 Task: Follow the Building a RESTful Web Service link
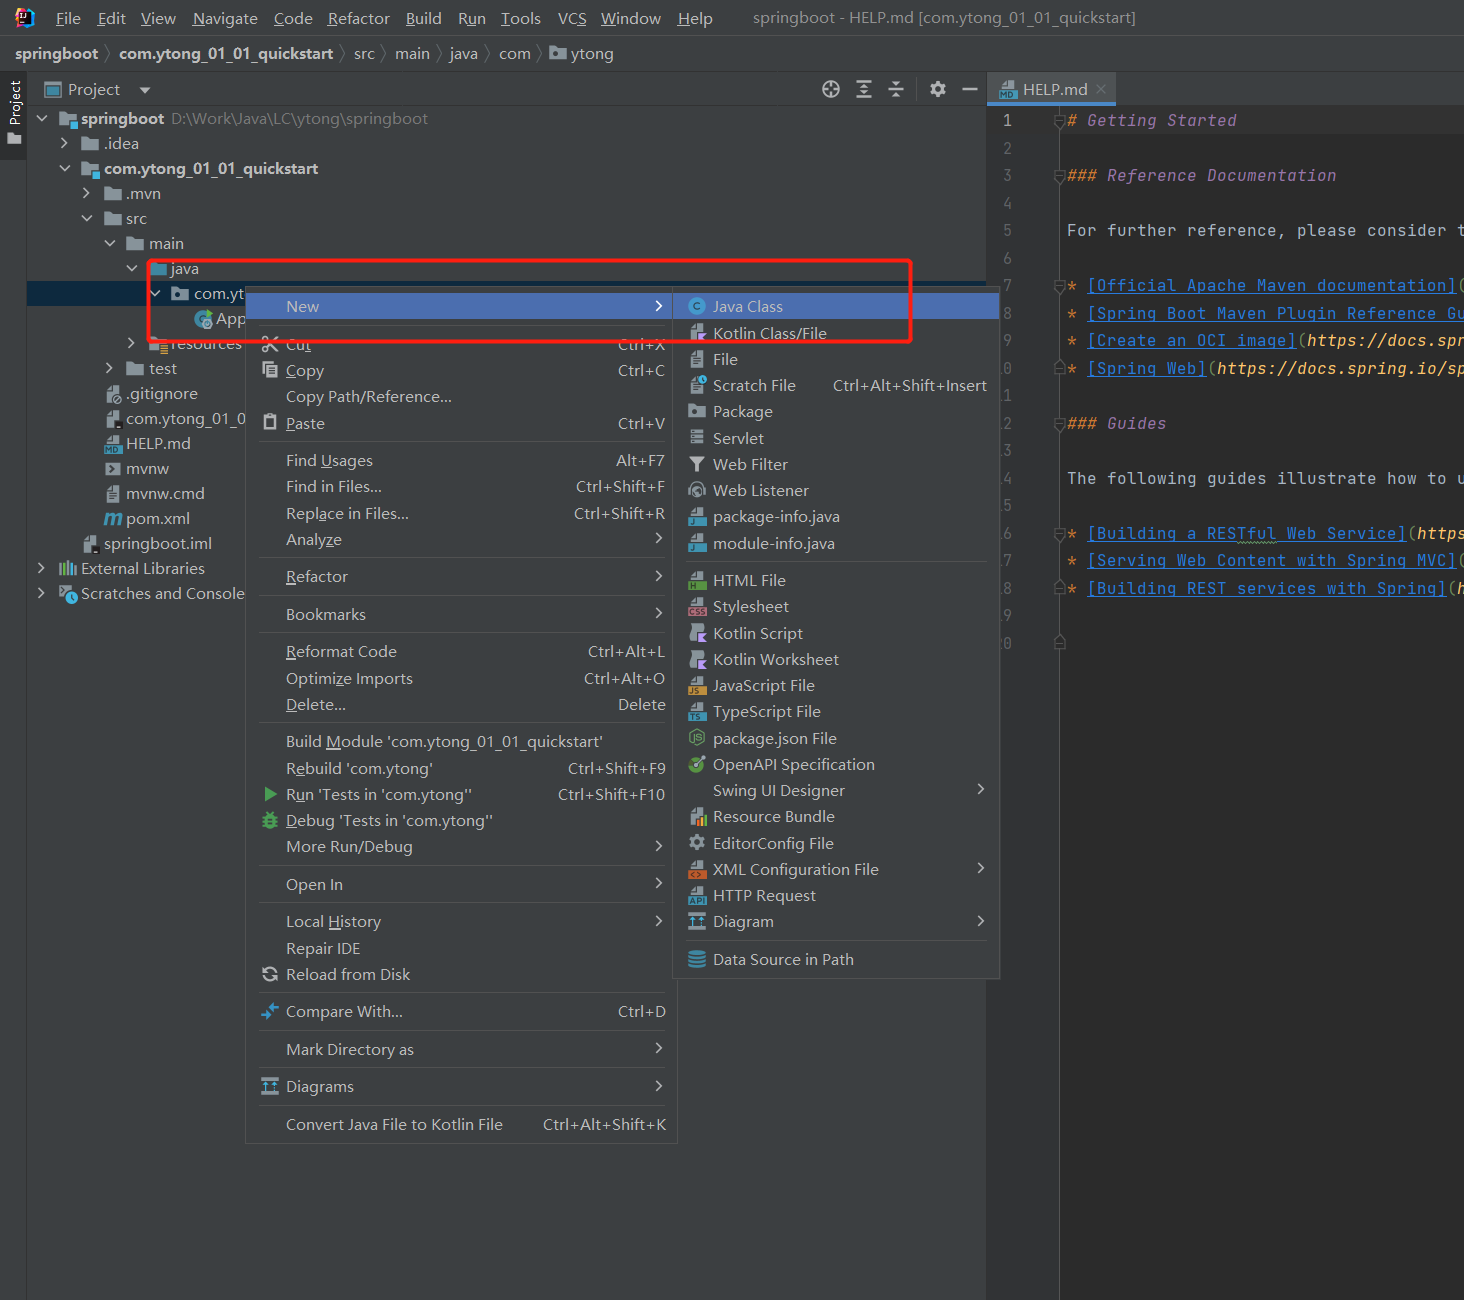tap(1246, 533)
